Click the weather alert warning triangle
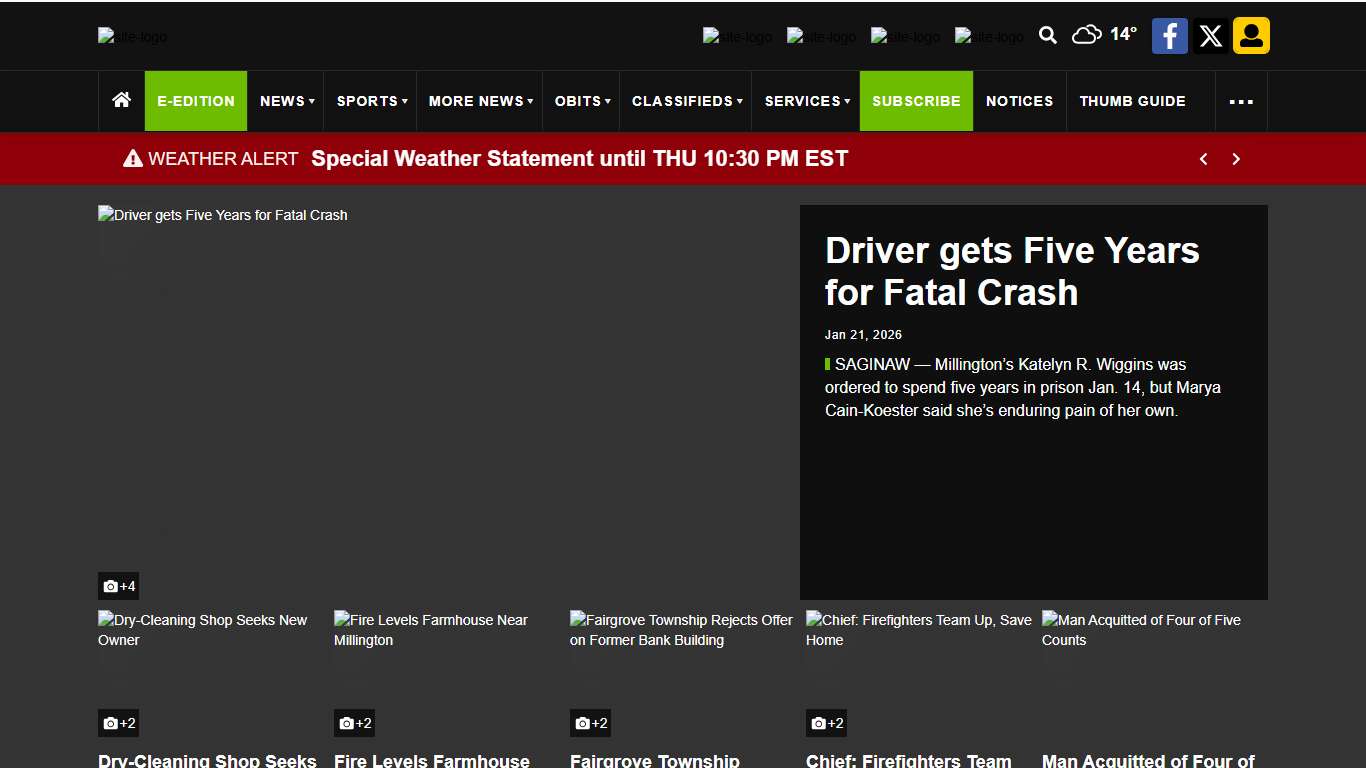 coord(133,159)
